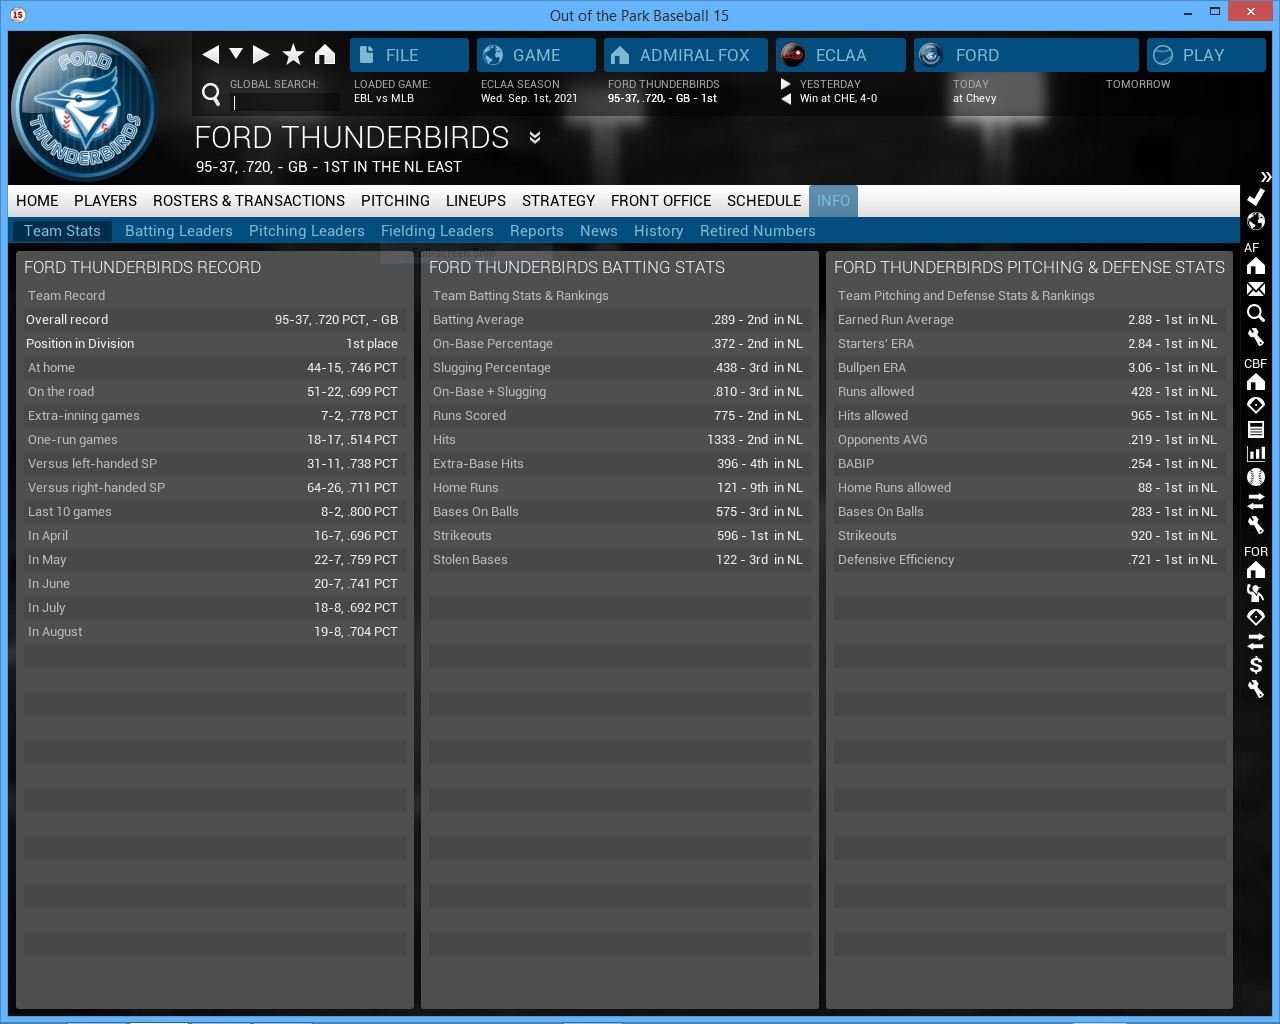Open the GAME menu

tap(536, 55)
